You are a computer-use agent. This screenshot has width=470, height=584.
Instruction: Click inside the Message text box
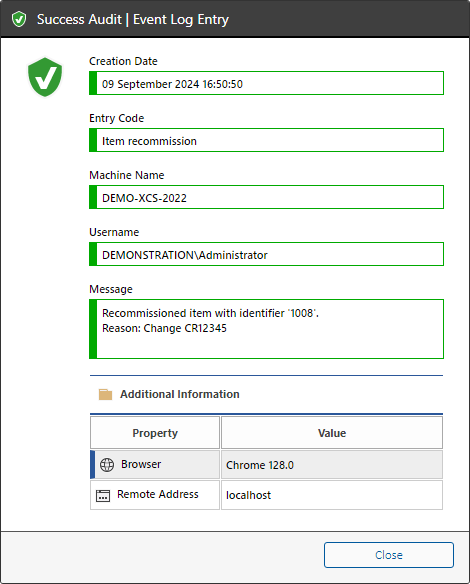coord(266,329)
